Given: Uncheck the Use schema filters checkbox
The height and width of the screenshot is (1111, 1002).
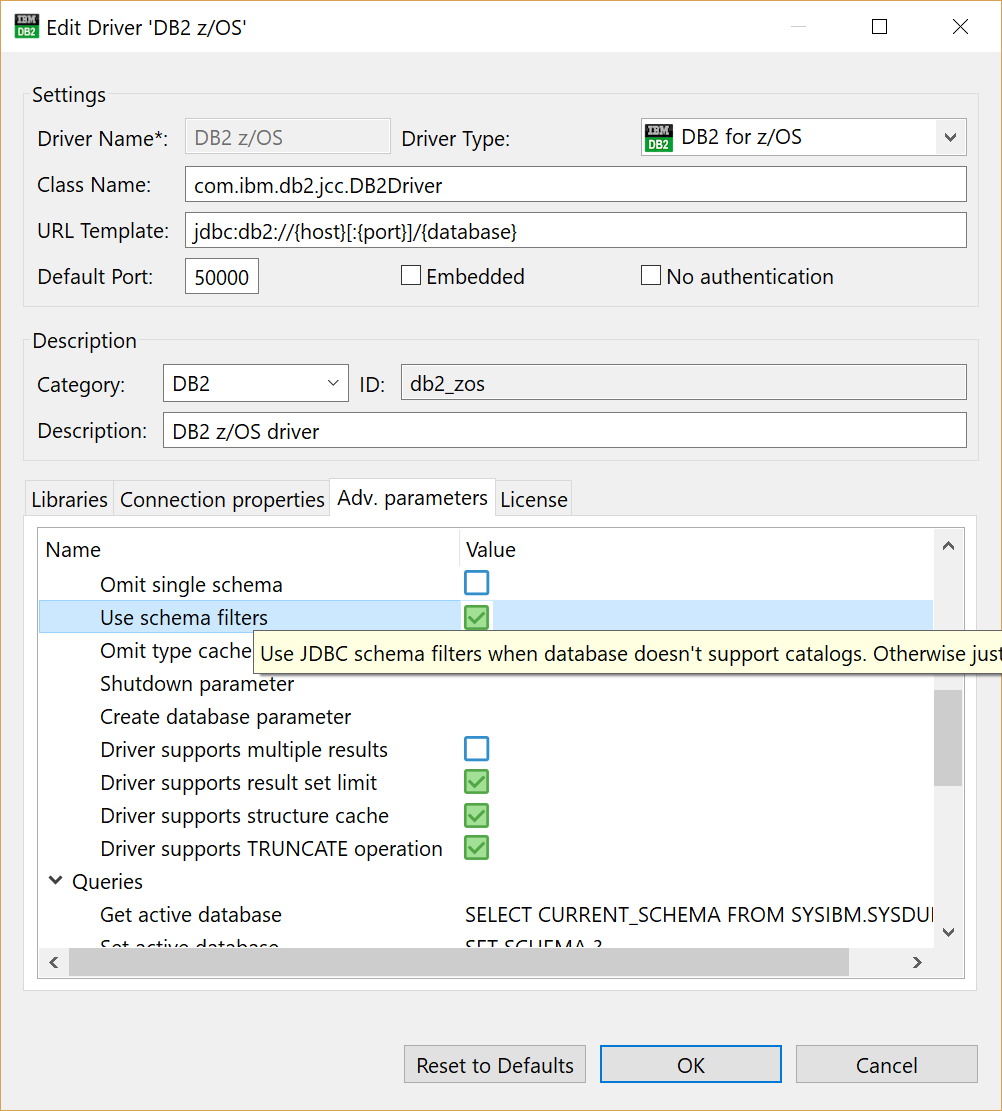Looking at the screenshot, I should click(476, 617).
